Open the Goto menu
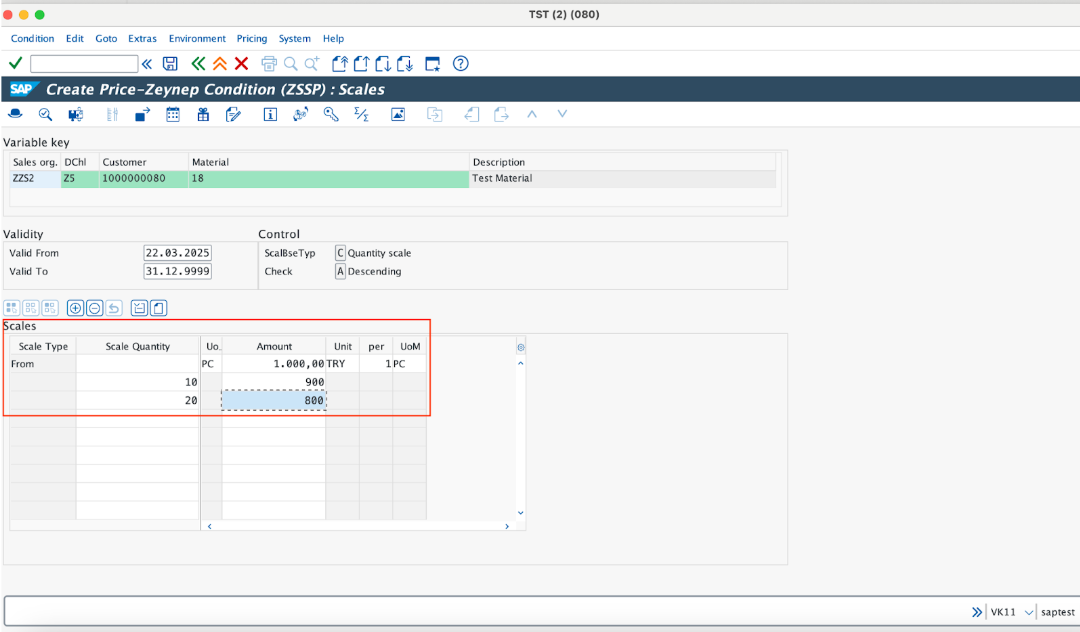The image size is (1080, 632). (x=106, y=39)
